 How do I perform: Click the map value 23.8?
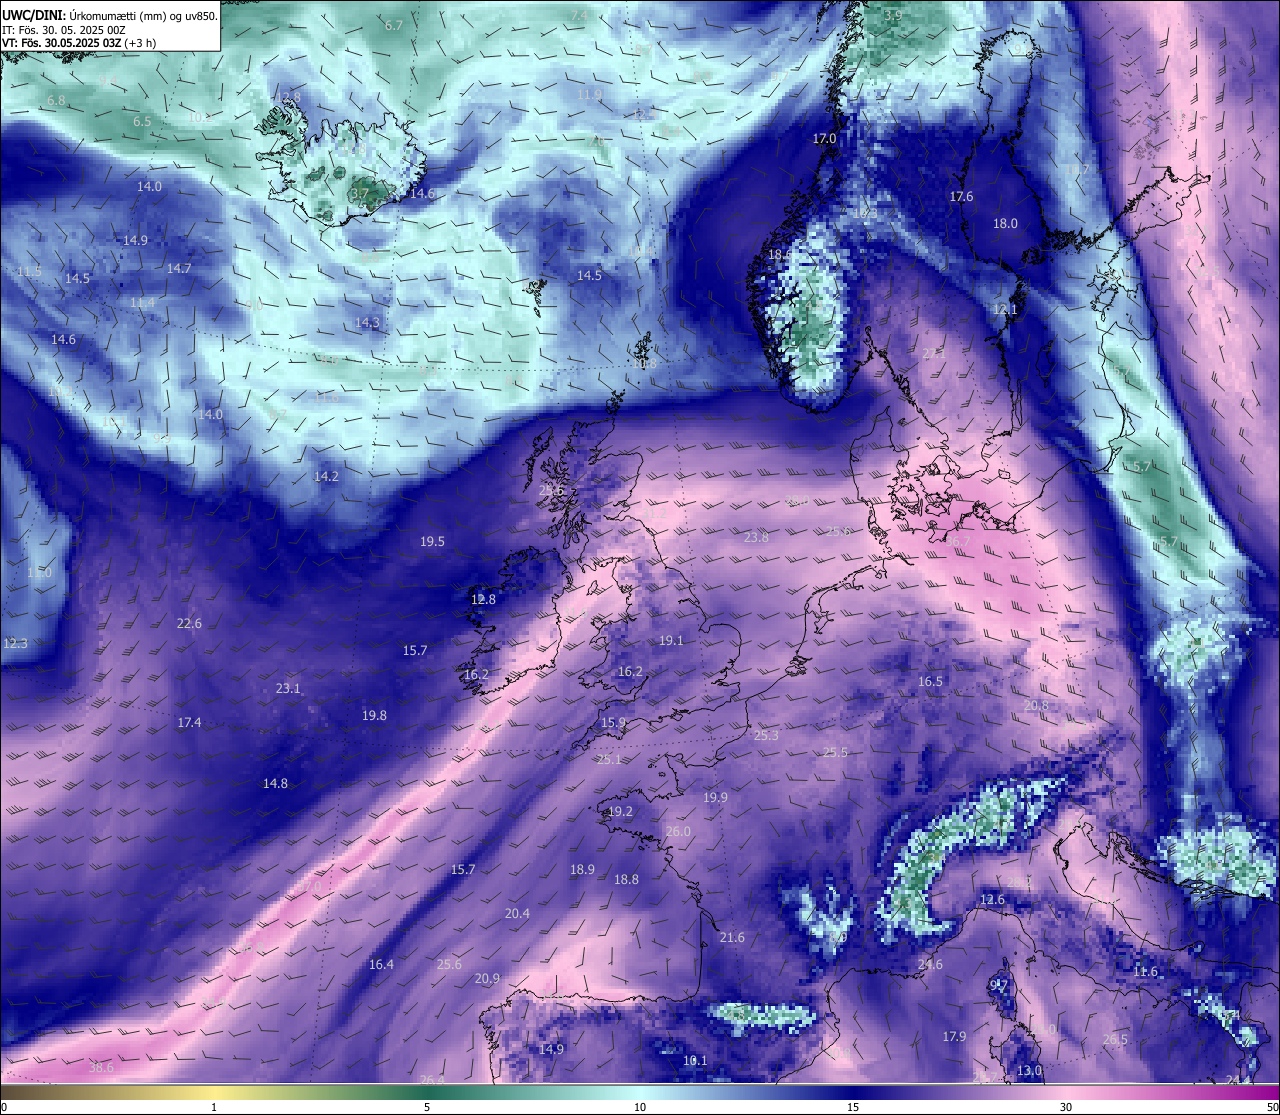point(757,537)
